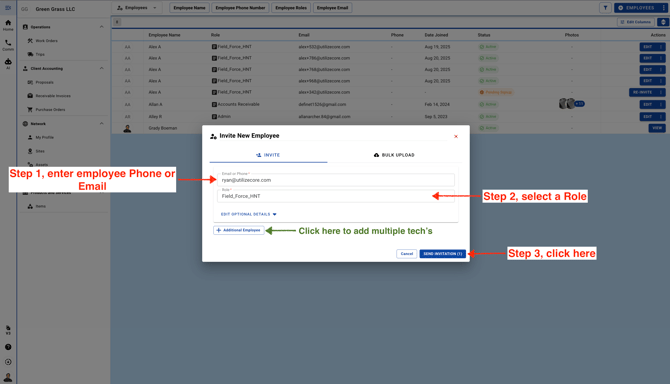Open the kebab menu for the alex+786 row

(661, 58)
